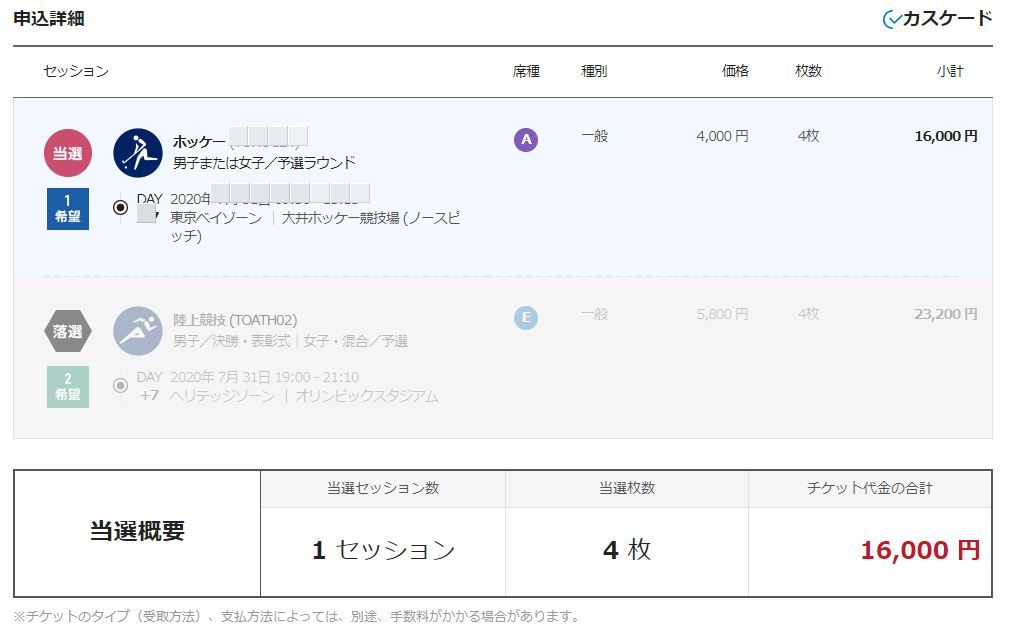The image size is (1014, 636).
Task: Click the red 当選 winner badge
Action: [x=68, y=153]
